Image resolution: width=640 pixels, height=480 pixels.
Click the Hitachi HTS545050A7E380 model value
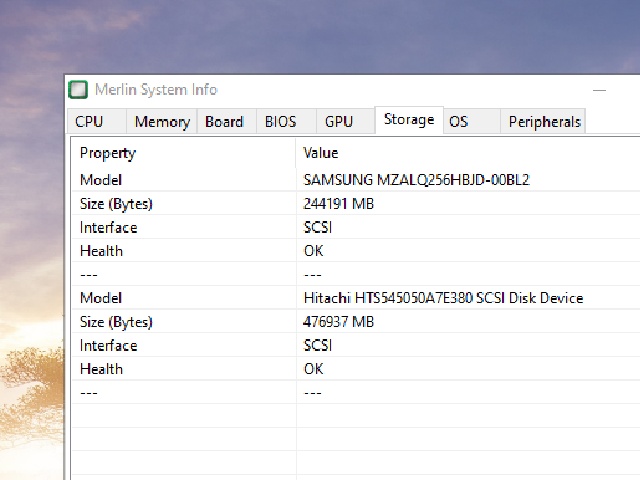point(443,298)
